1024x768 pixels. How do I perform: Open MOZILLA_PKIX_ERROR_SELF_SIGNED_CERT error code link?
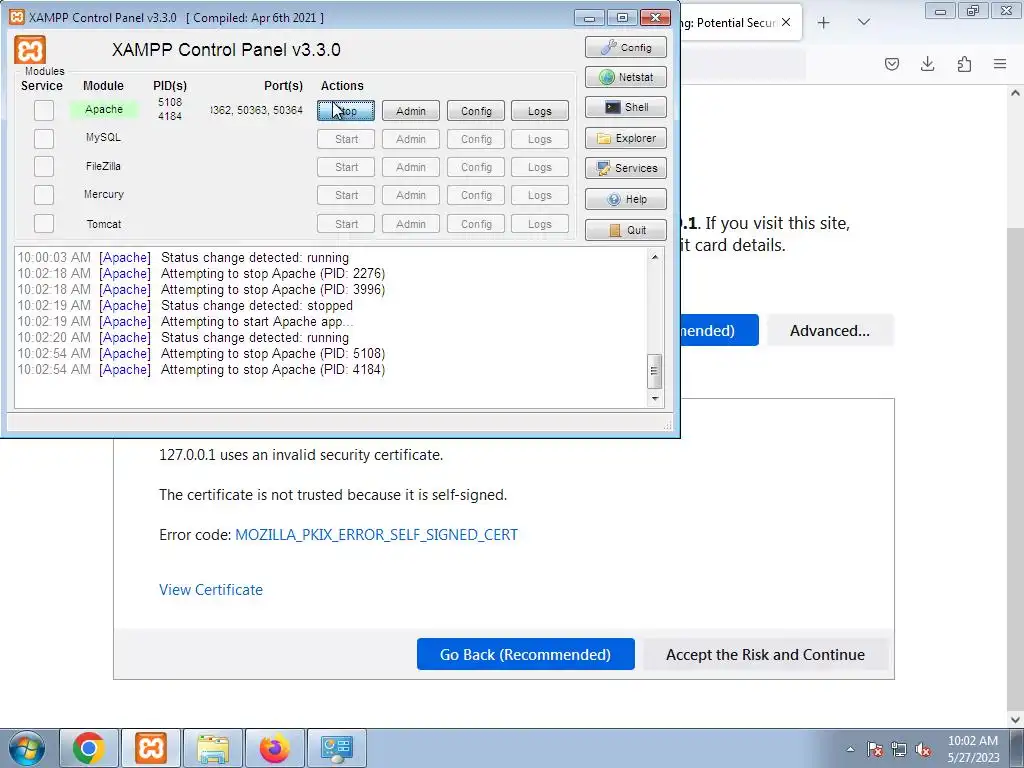[376, 535]
